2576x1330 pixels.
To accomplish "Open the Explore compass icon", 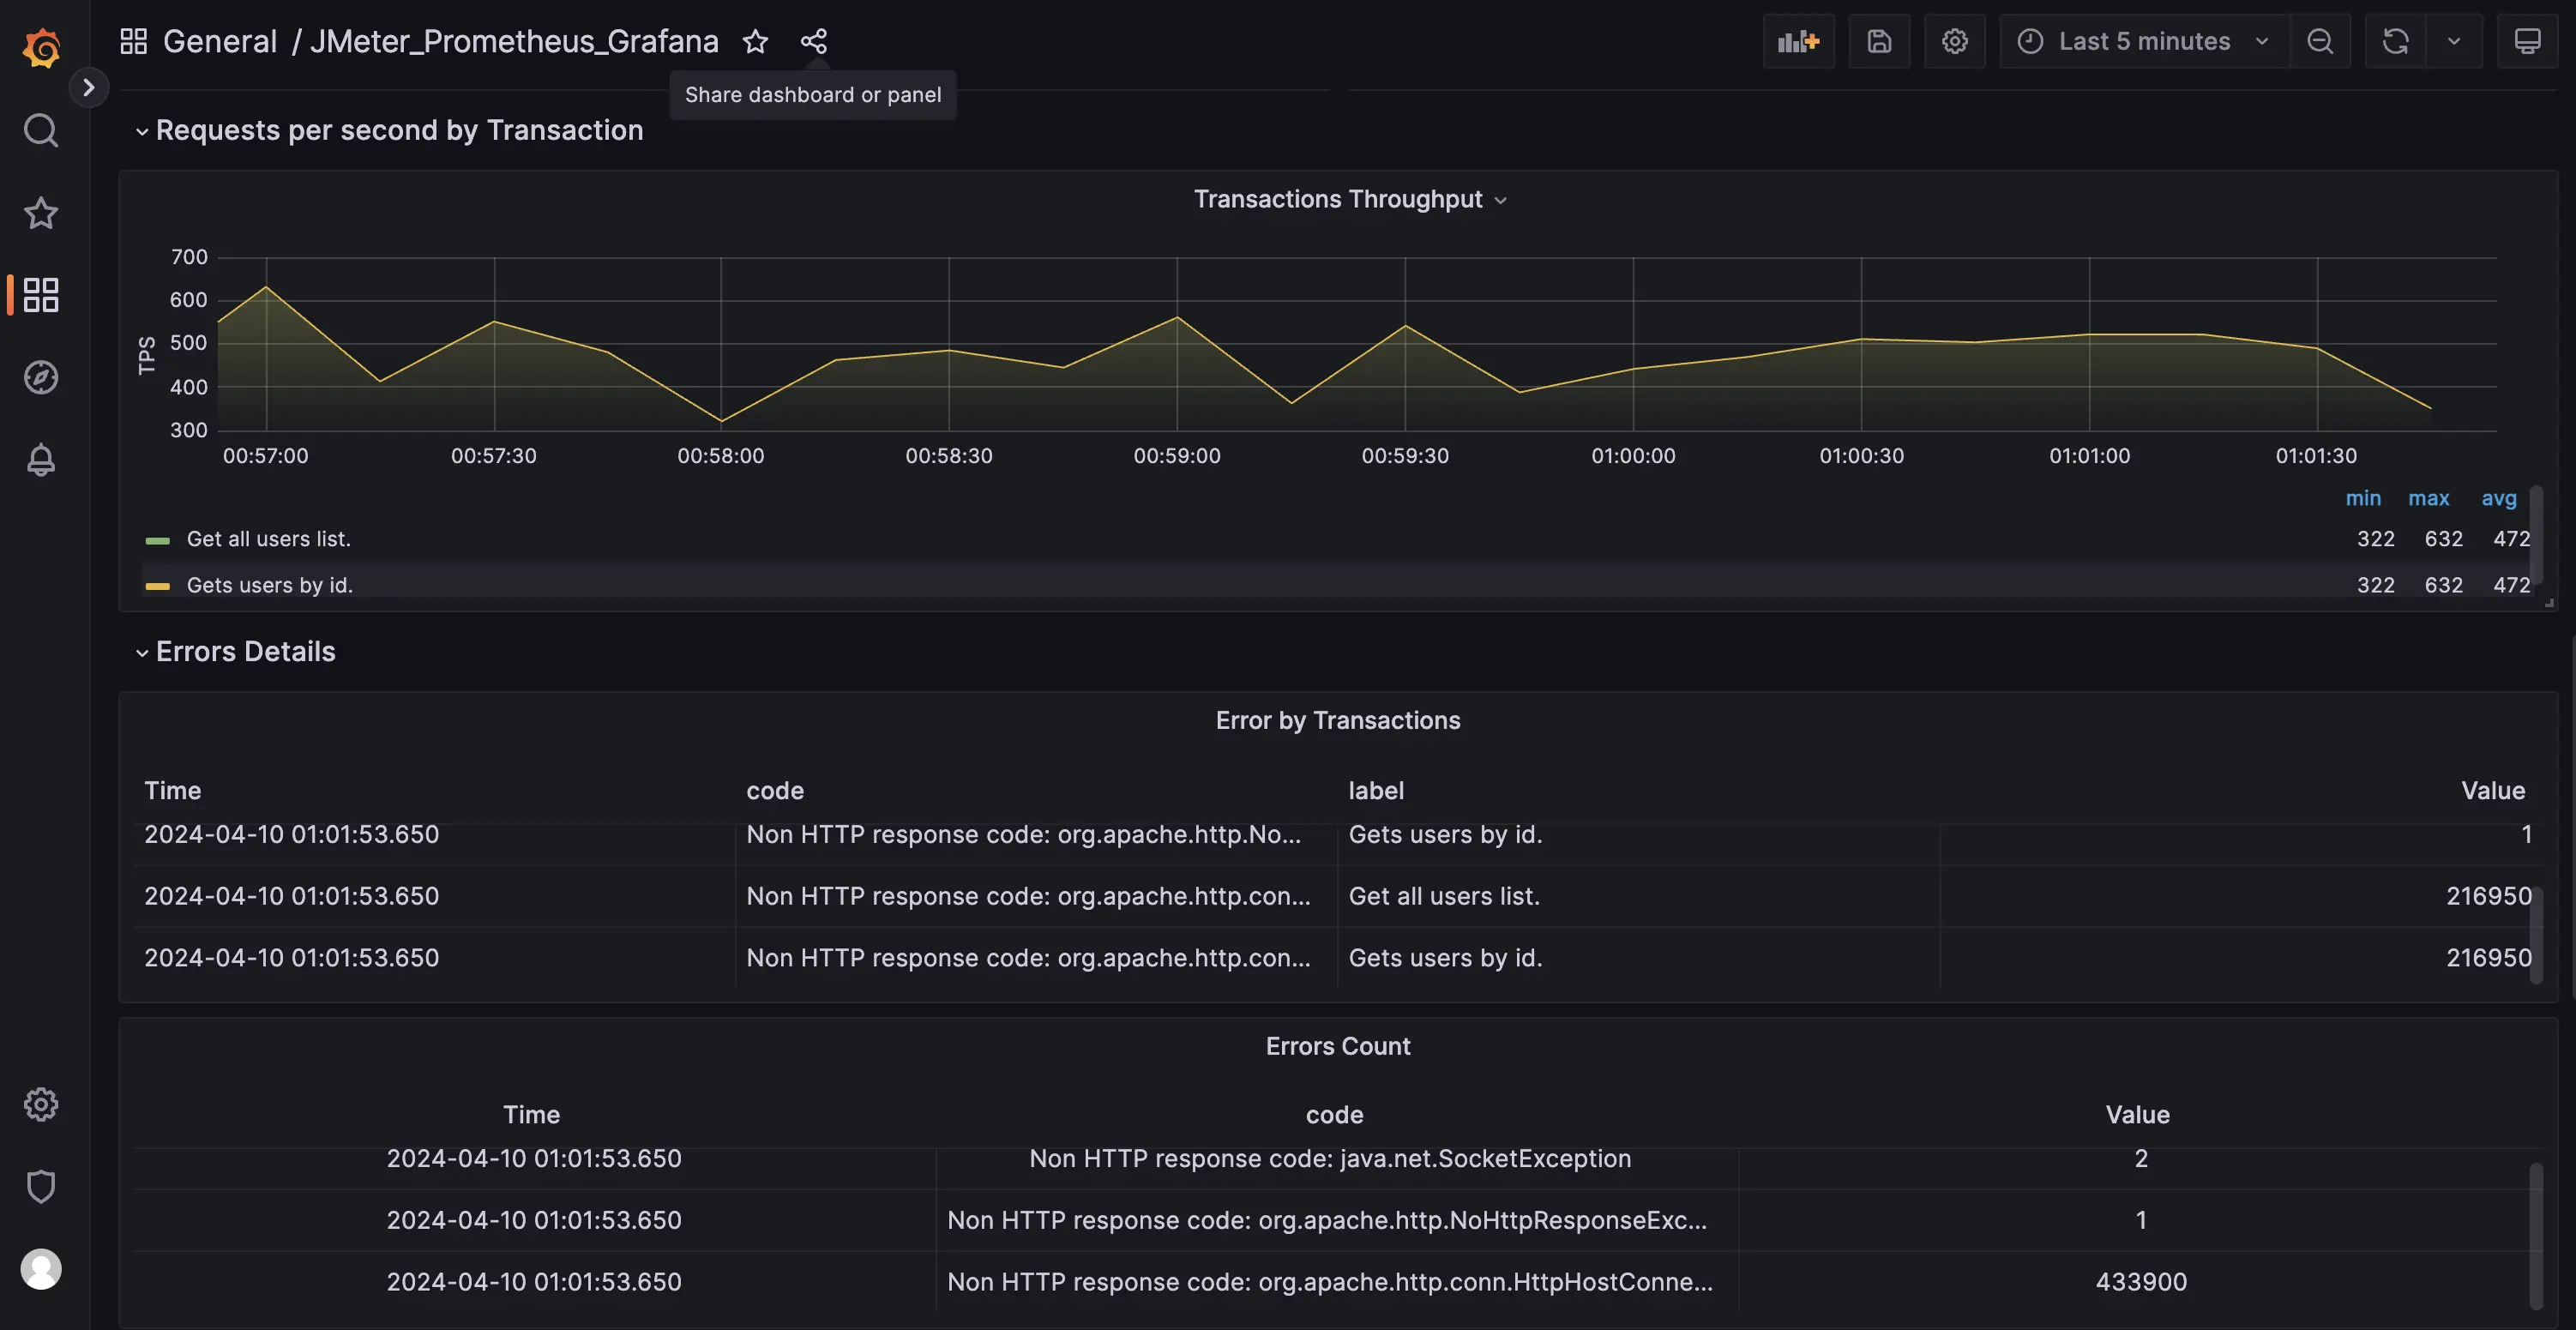I will point(41,377).
